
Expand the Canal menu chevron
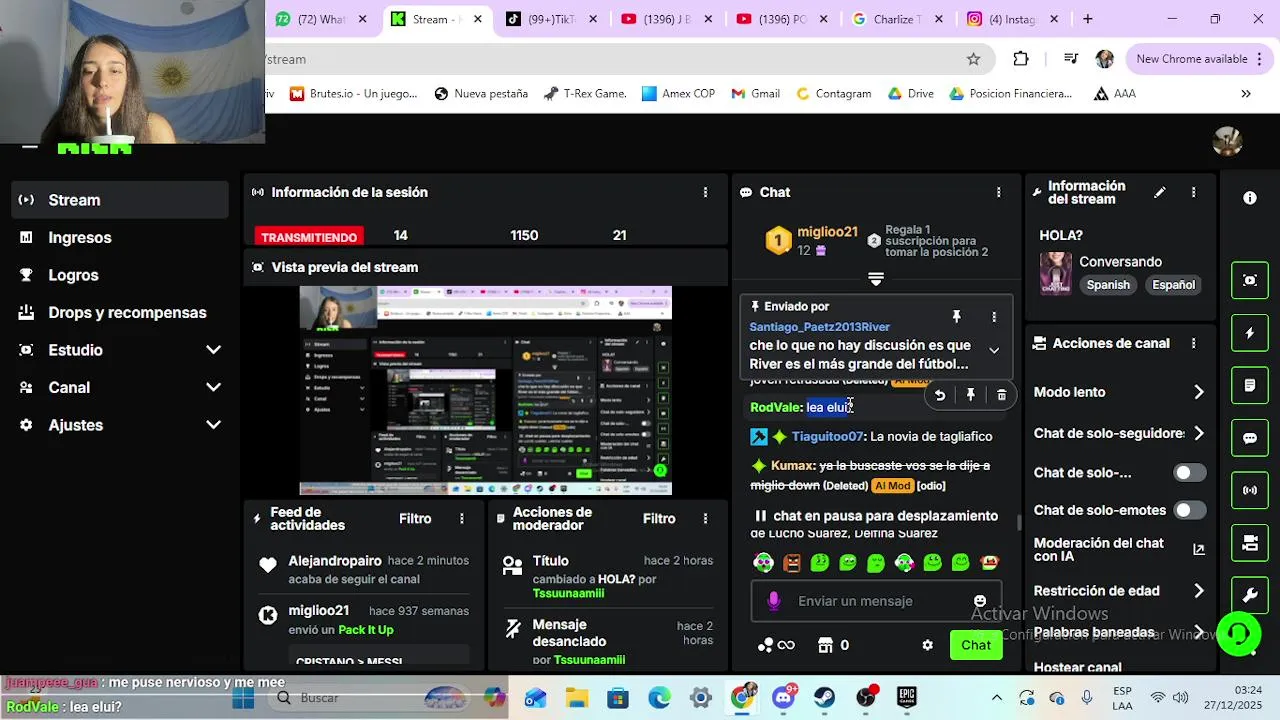click(213, 387)
